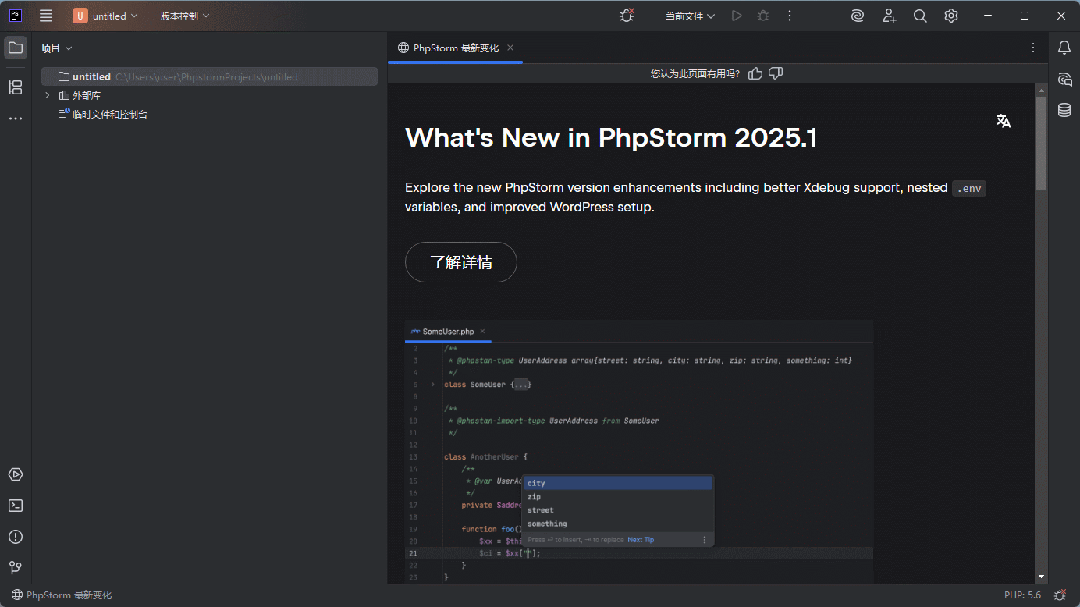This screenshot has height=607, width=1080.
Task: Click the status bar debug listener icon
Action: point(1060,595)
